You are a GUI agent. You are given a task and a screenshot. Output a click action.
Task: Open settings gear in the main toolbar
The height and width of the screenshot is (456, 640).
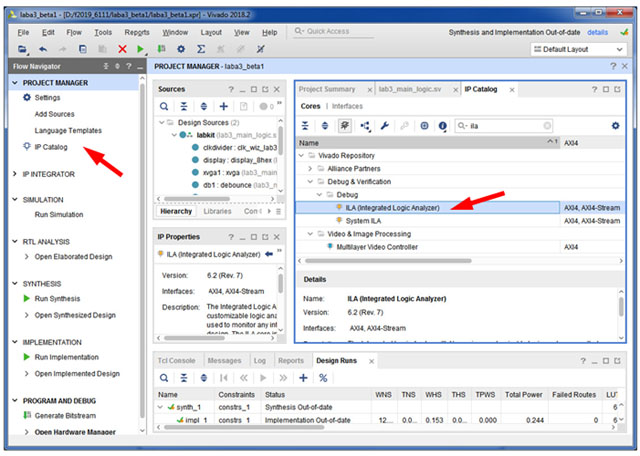point(181,49)
